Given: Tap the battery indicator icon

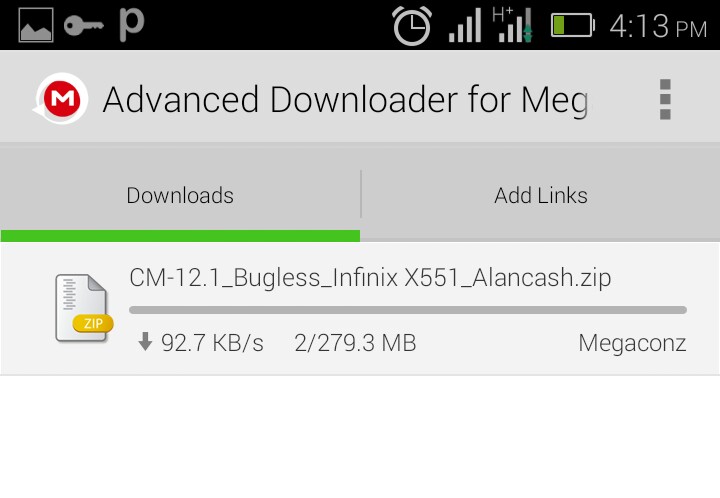Looking at the screenshot, I should 573,25.
